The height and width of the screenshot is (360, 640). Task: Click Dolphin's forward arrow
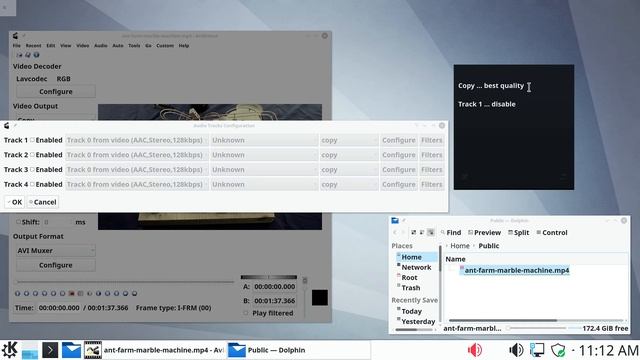(x=403, y=232)
